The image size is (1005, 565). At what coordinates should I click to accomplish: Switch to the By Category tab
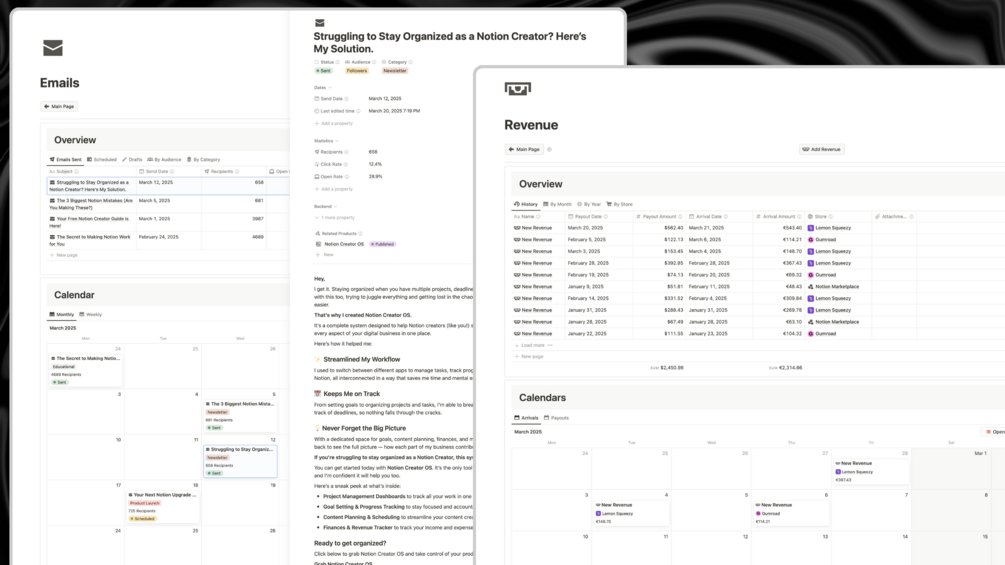click(203, 160)
